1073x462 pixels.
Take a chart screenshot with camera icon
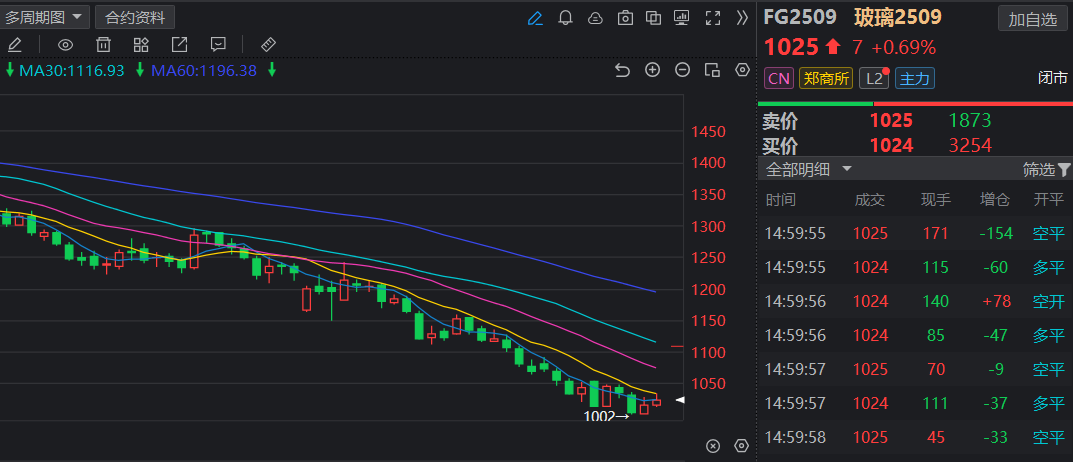(x=625, y=18)
